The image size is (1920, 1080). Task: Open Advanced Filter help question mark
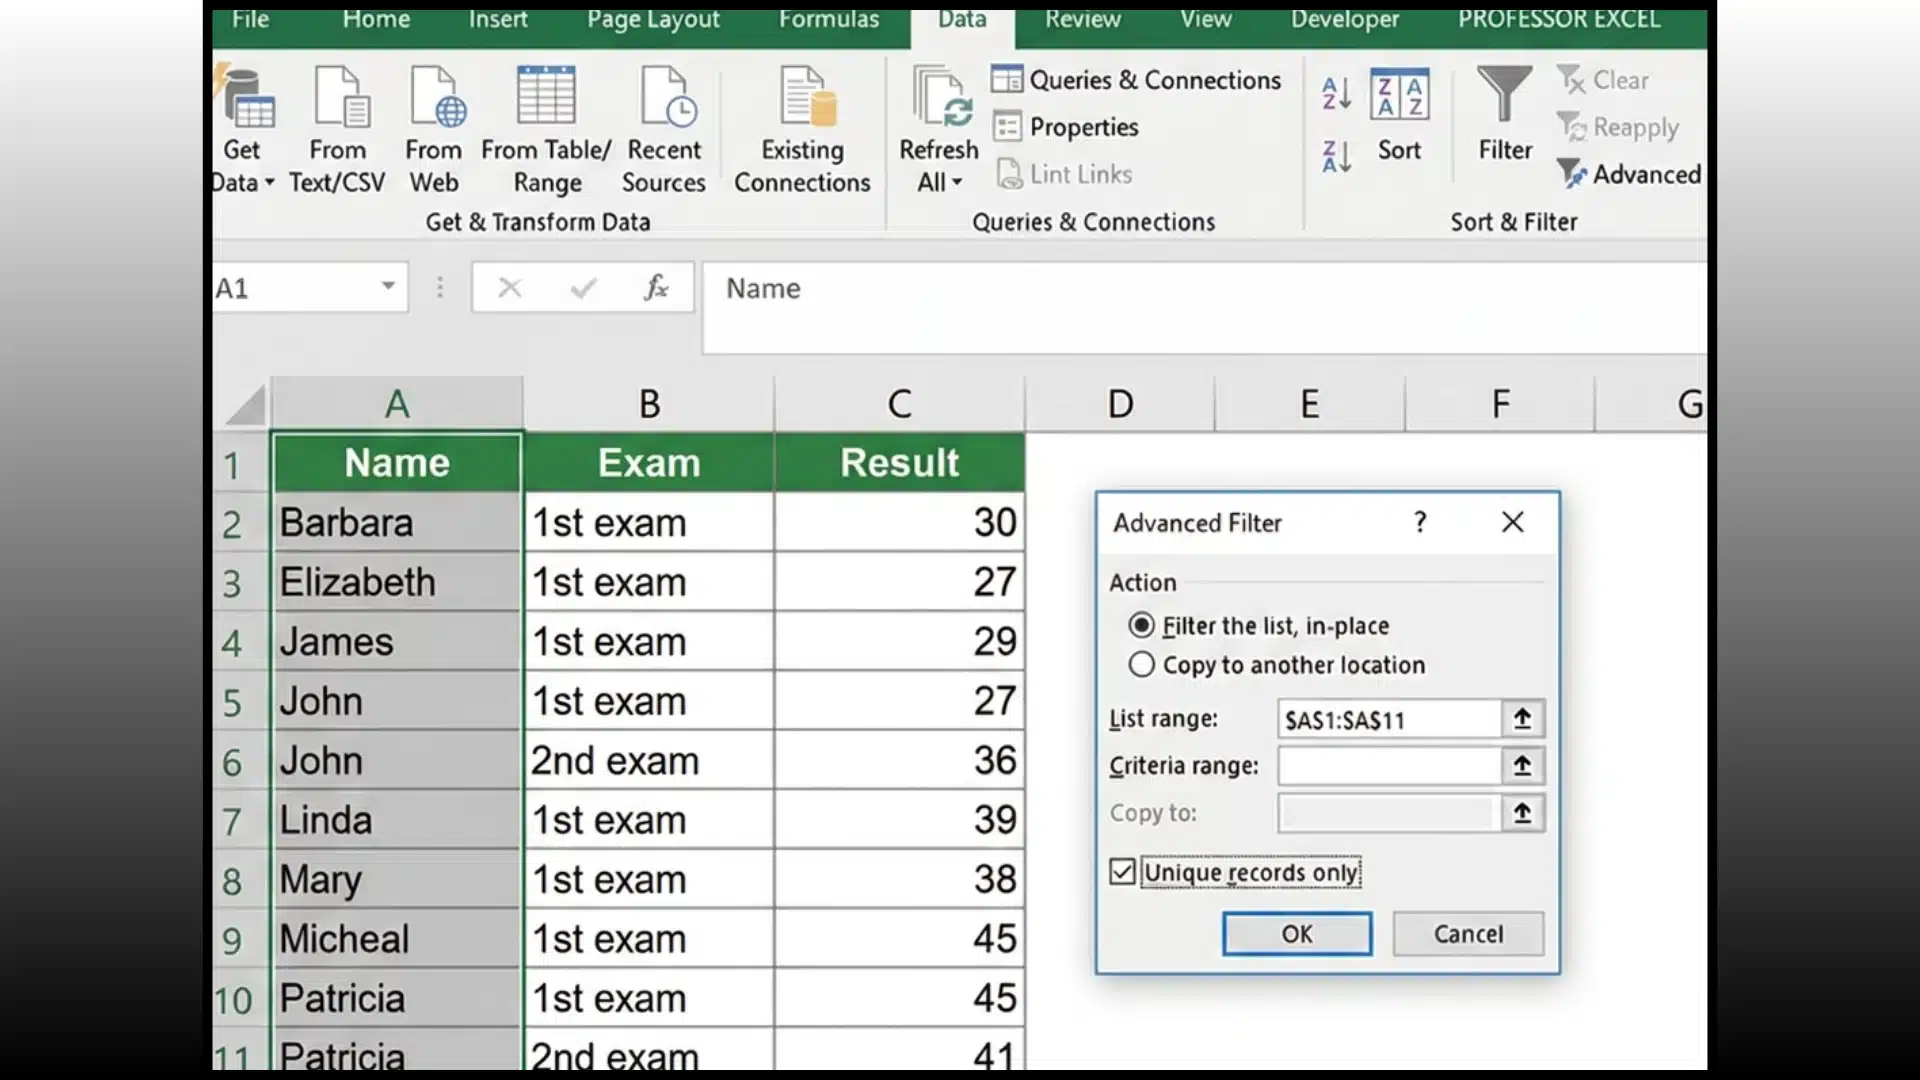click(1420, 522)
